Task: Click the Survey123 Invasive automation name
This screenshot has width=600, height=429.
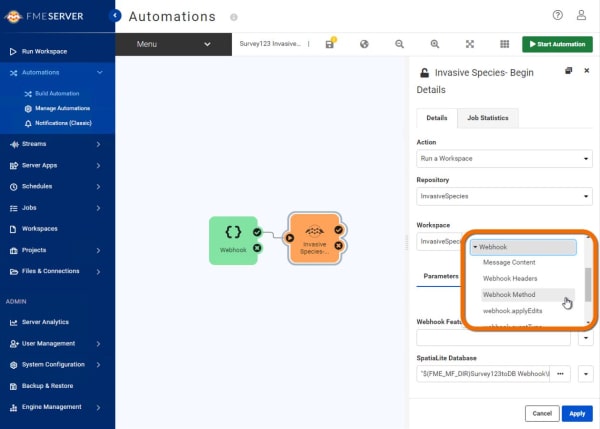Action: pos(270,44)
